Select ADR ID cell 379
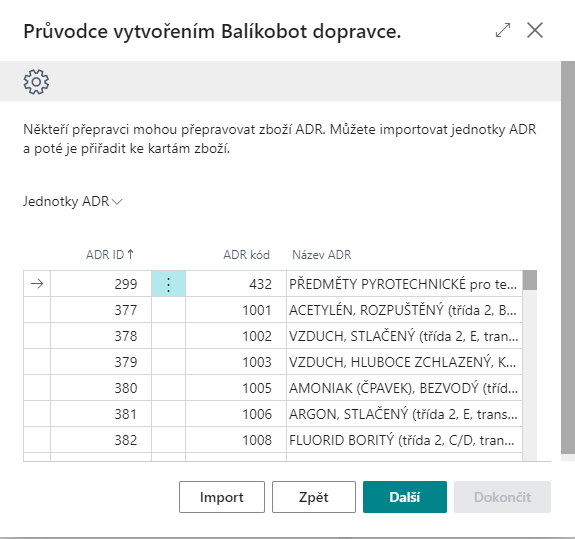 (101, 362)
